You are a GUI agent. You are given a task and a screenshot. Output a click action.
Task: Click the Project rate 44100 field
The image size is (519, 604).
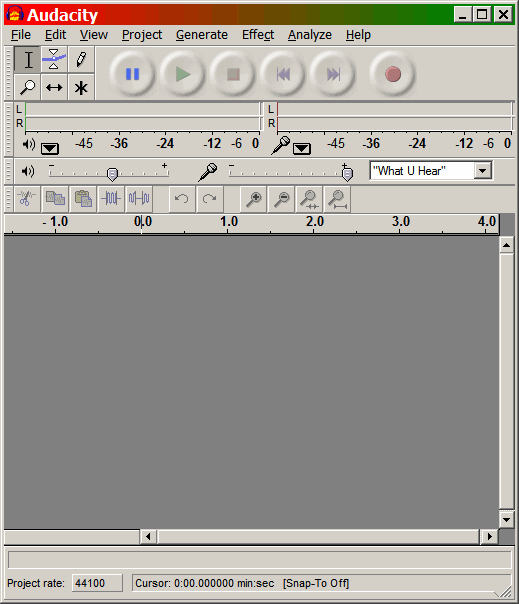click(x=97, y=583)
